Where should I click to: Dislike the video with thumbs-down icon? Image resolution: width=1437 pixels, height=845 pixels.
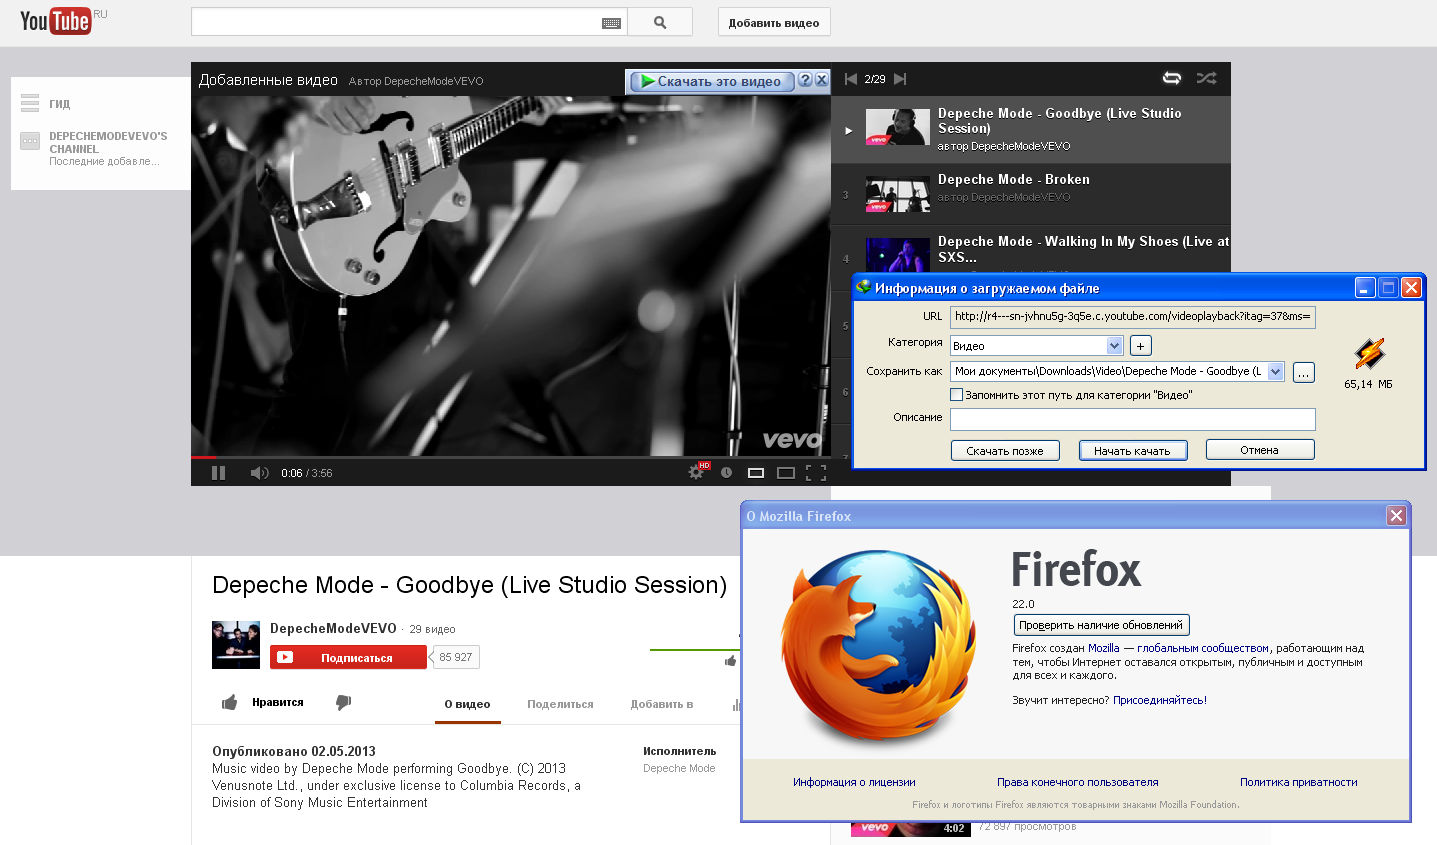(x=343, y=703)
